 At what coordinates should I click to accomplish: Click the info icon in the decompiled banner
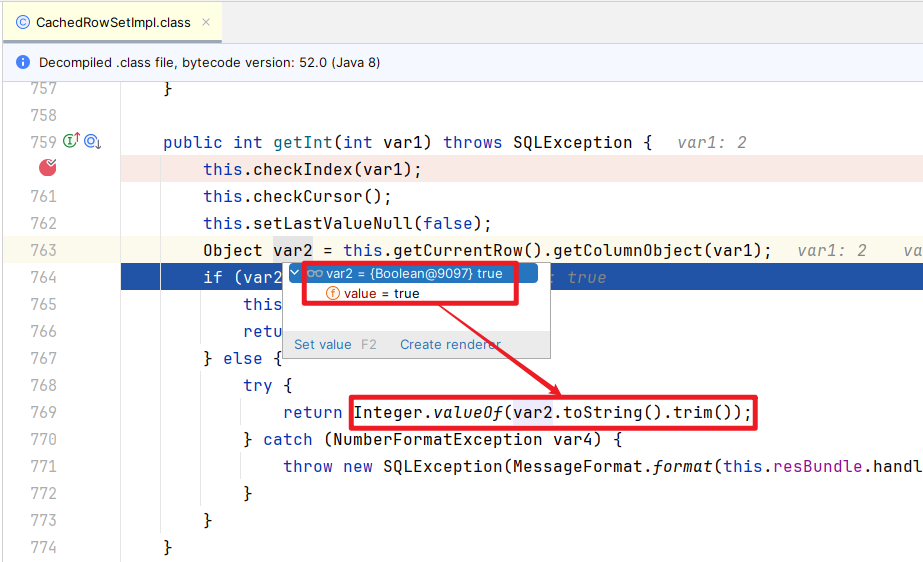[23, 62]
